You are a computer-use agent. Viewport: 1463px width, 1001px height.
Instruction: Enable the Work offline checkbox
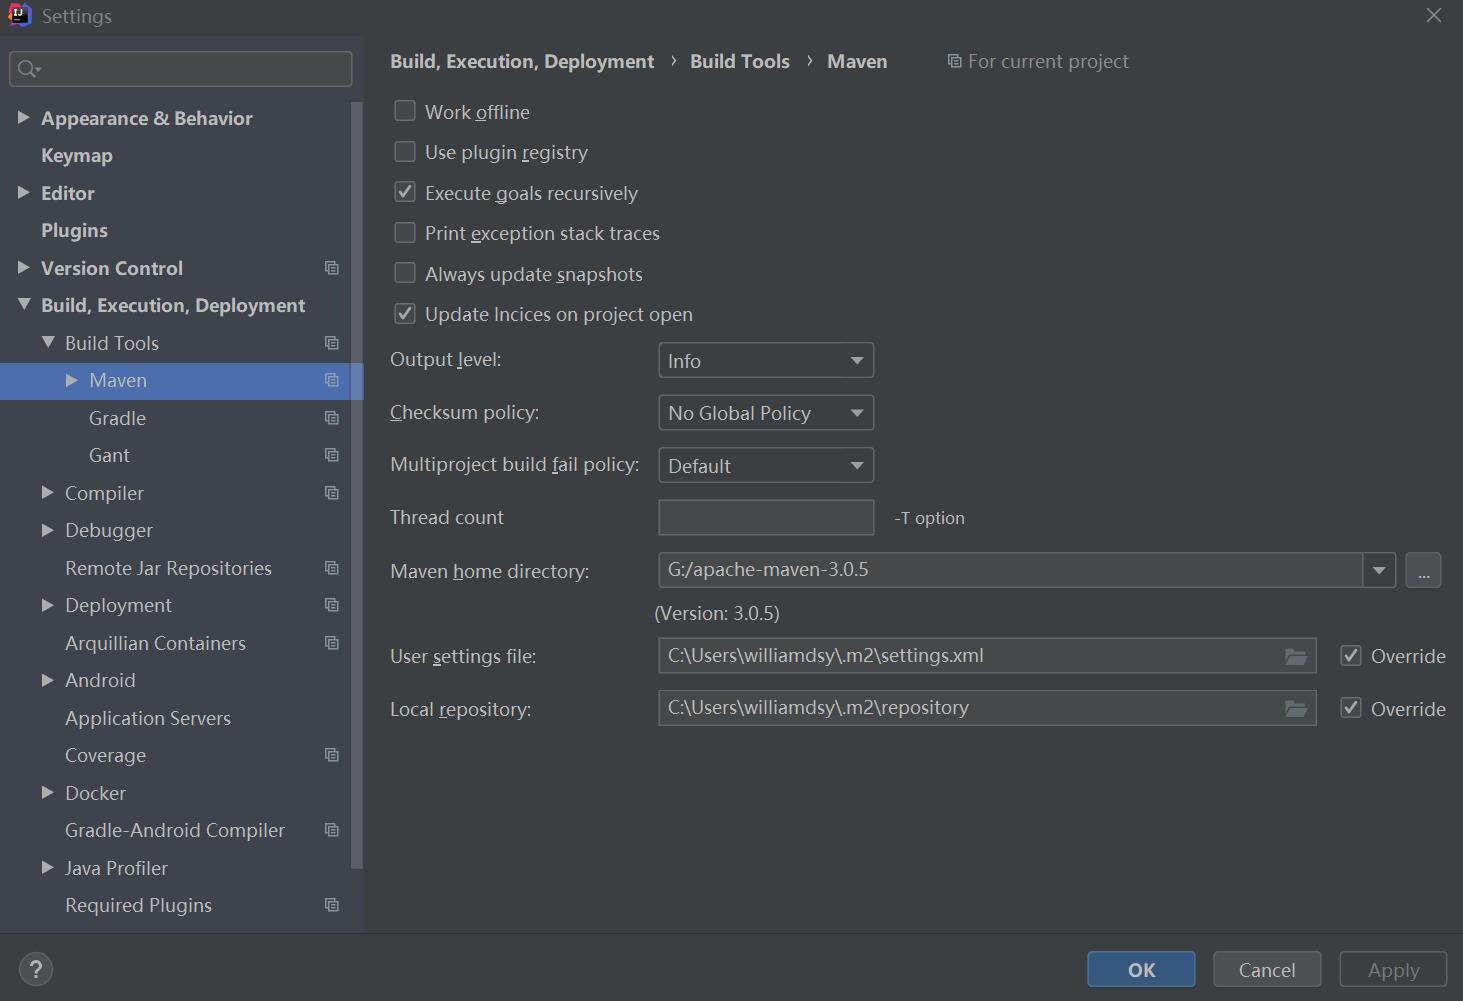coord(405,111)
